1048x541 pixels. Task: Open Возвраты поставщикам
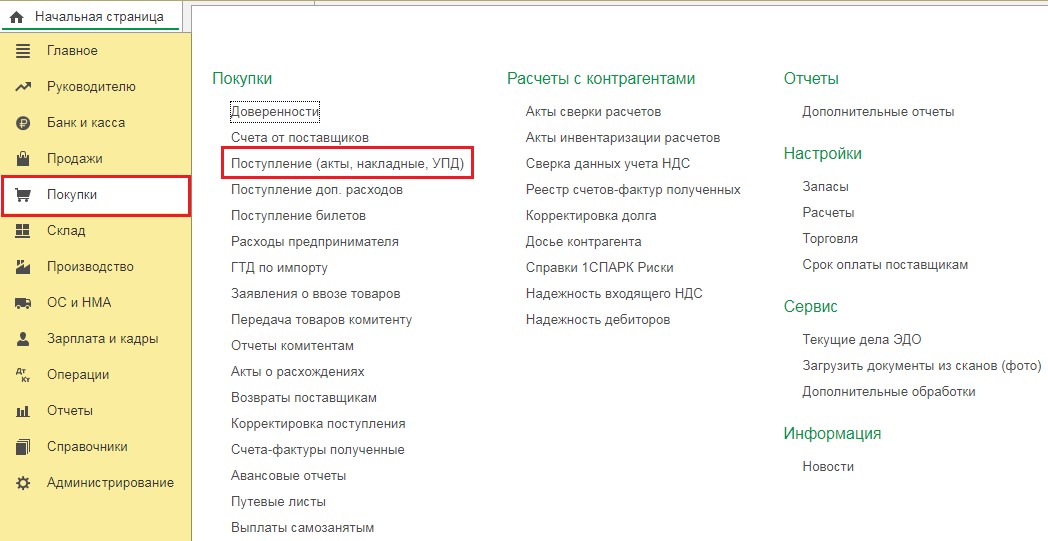point(304,398)
